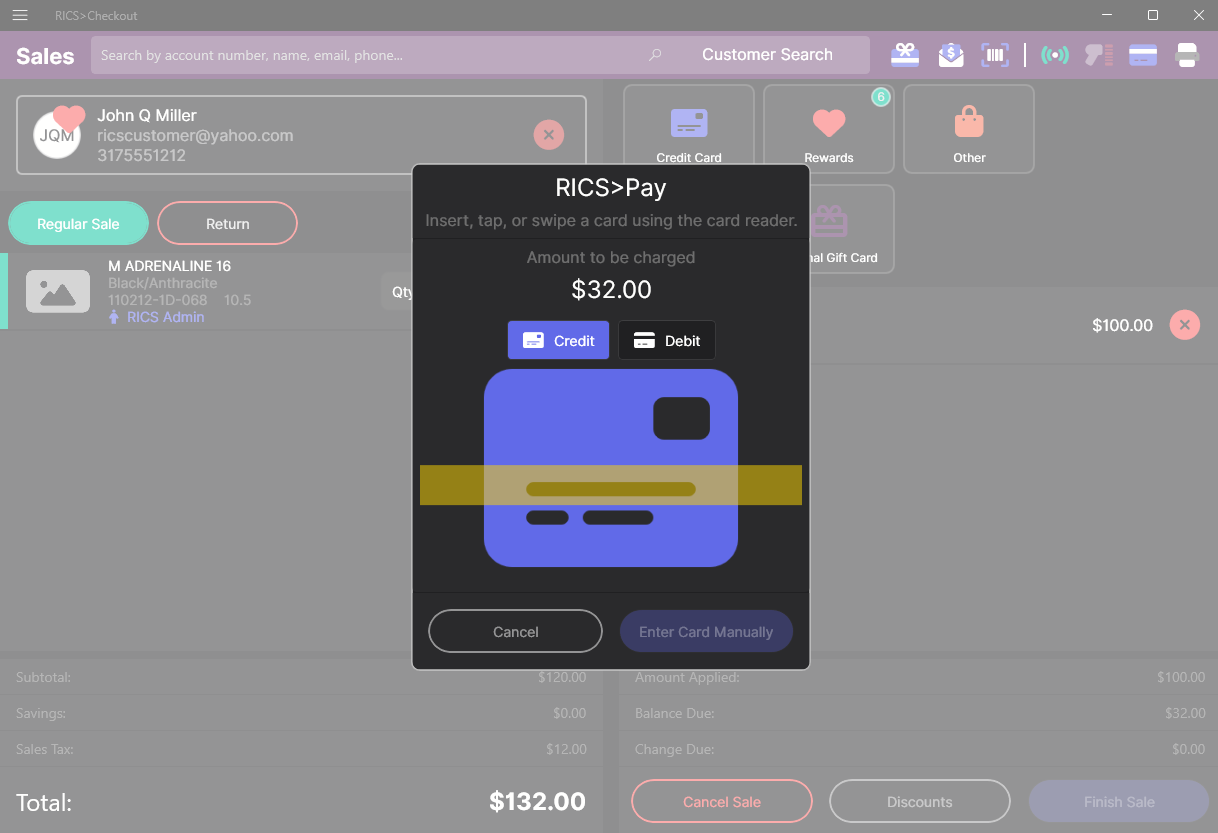Click the ricscustomer@yahoo.com email text
This screenshot has width=1218, height=833.
tap(195, 135)
